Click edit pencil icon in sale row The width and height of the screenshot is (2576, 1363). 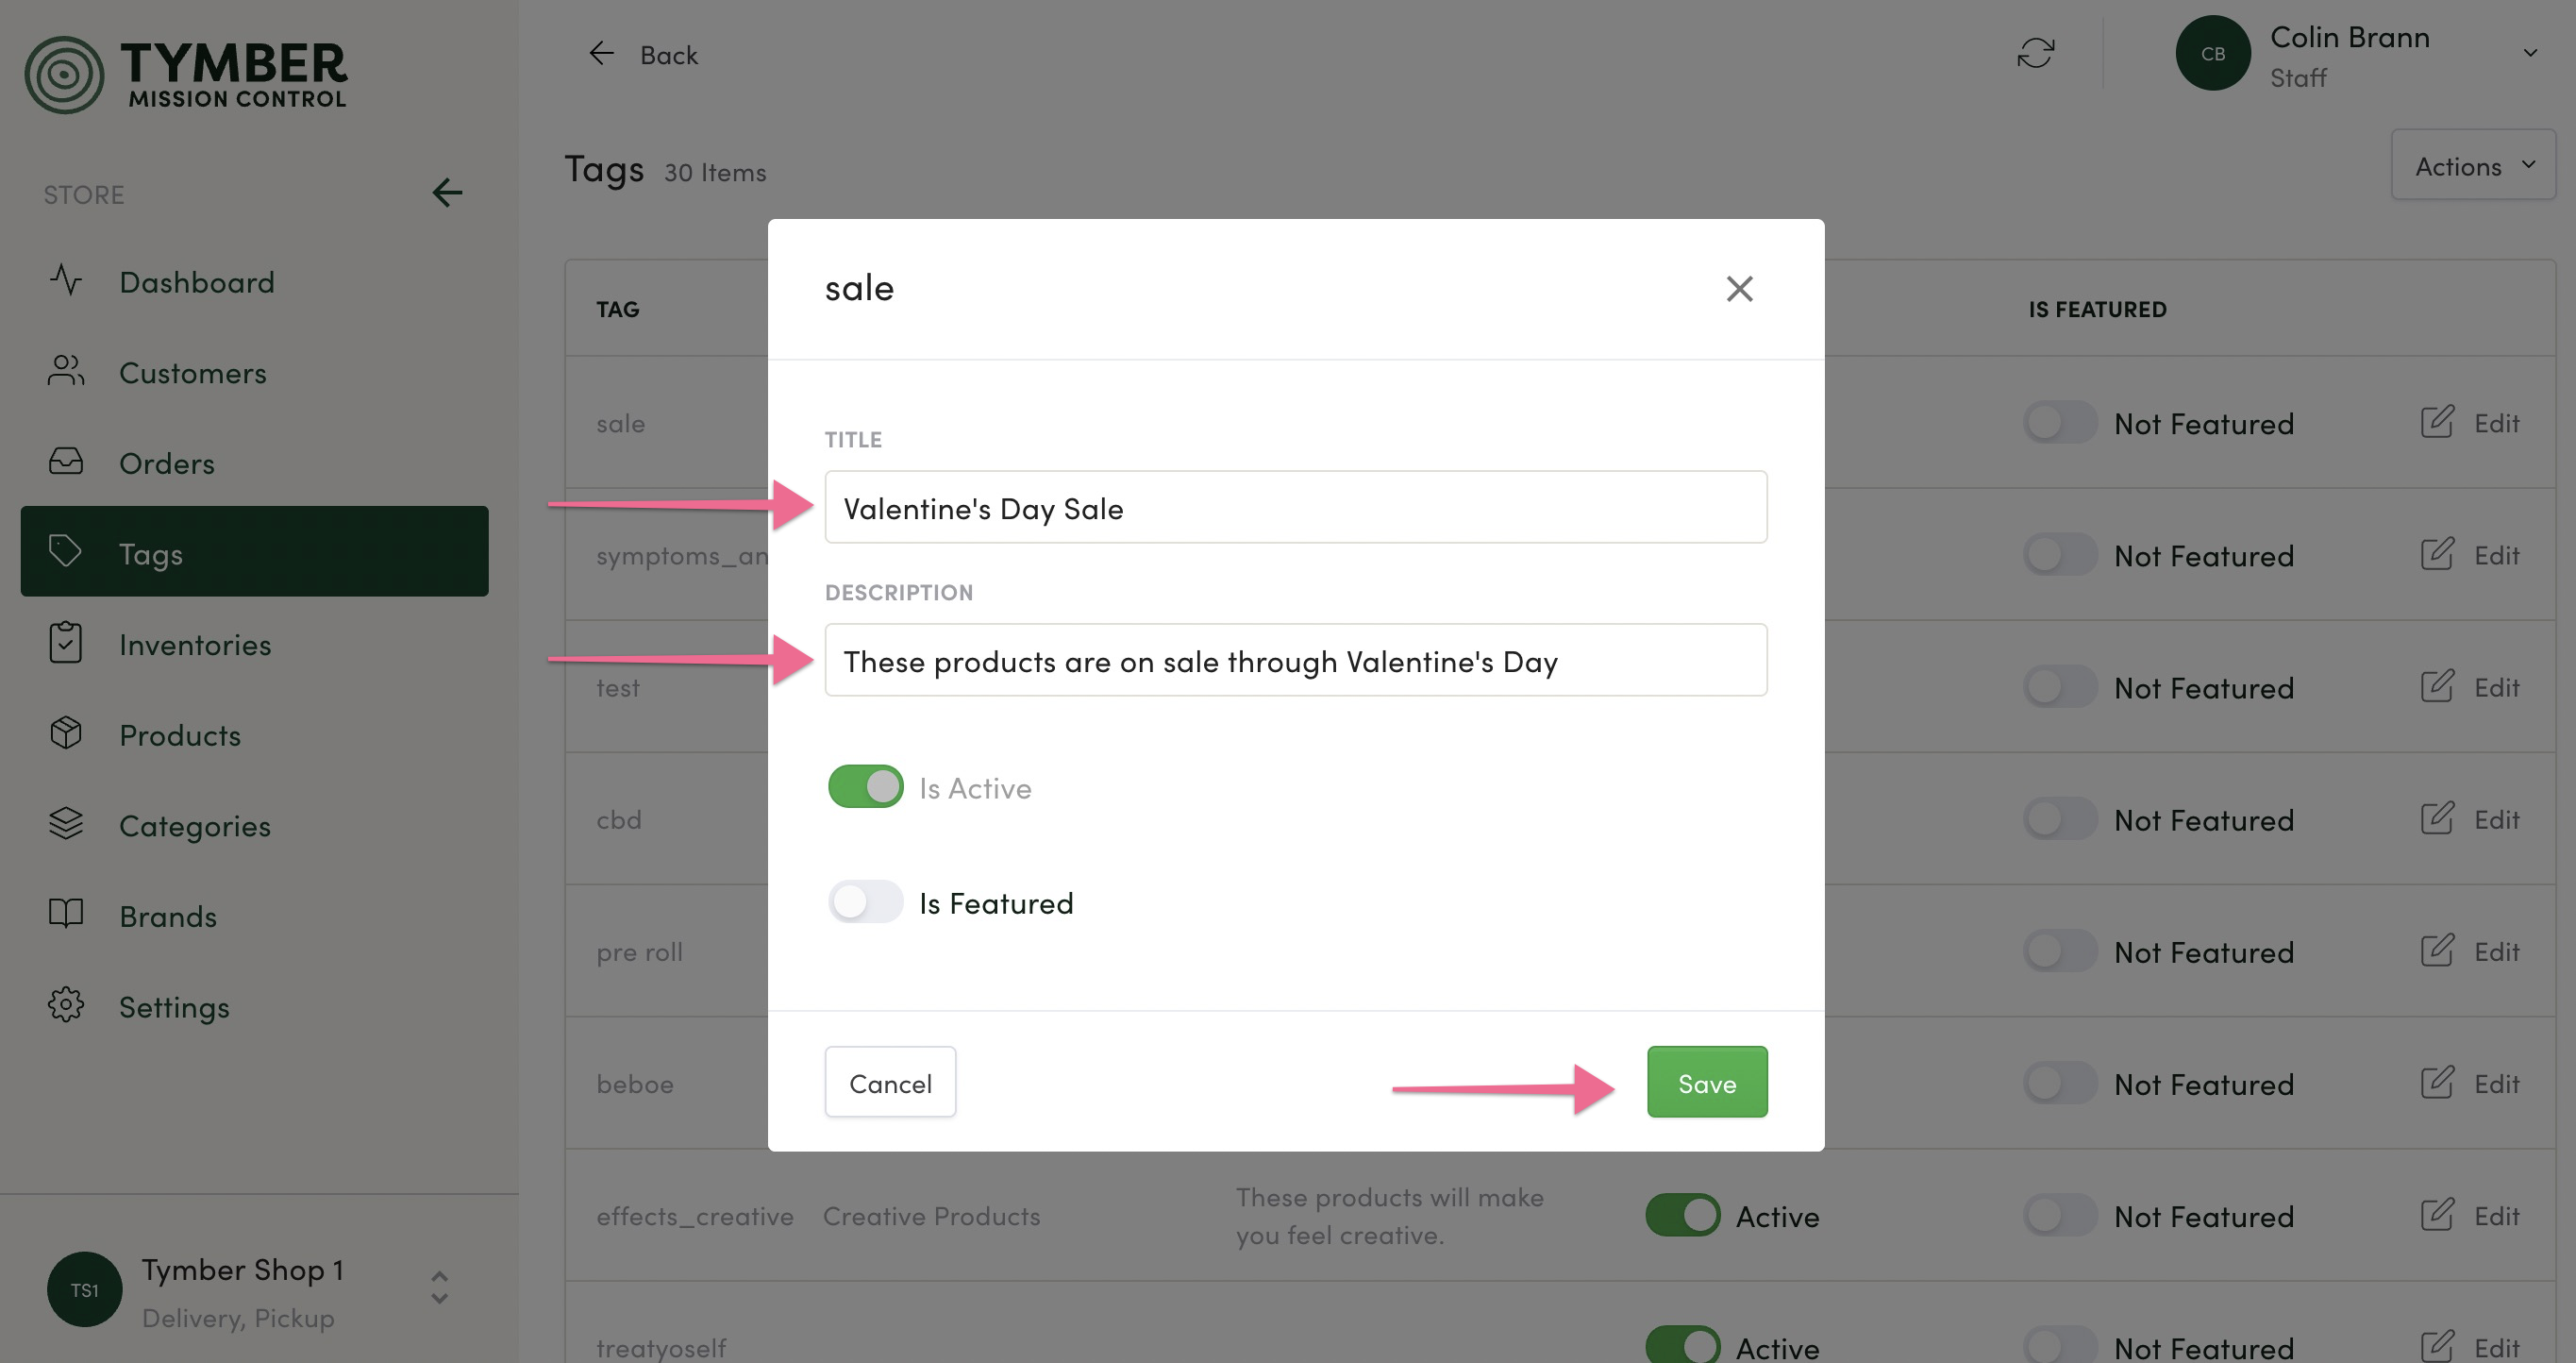2437,422
